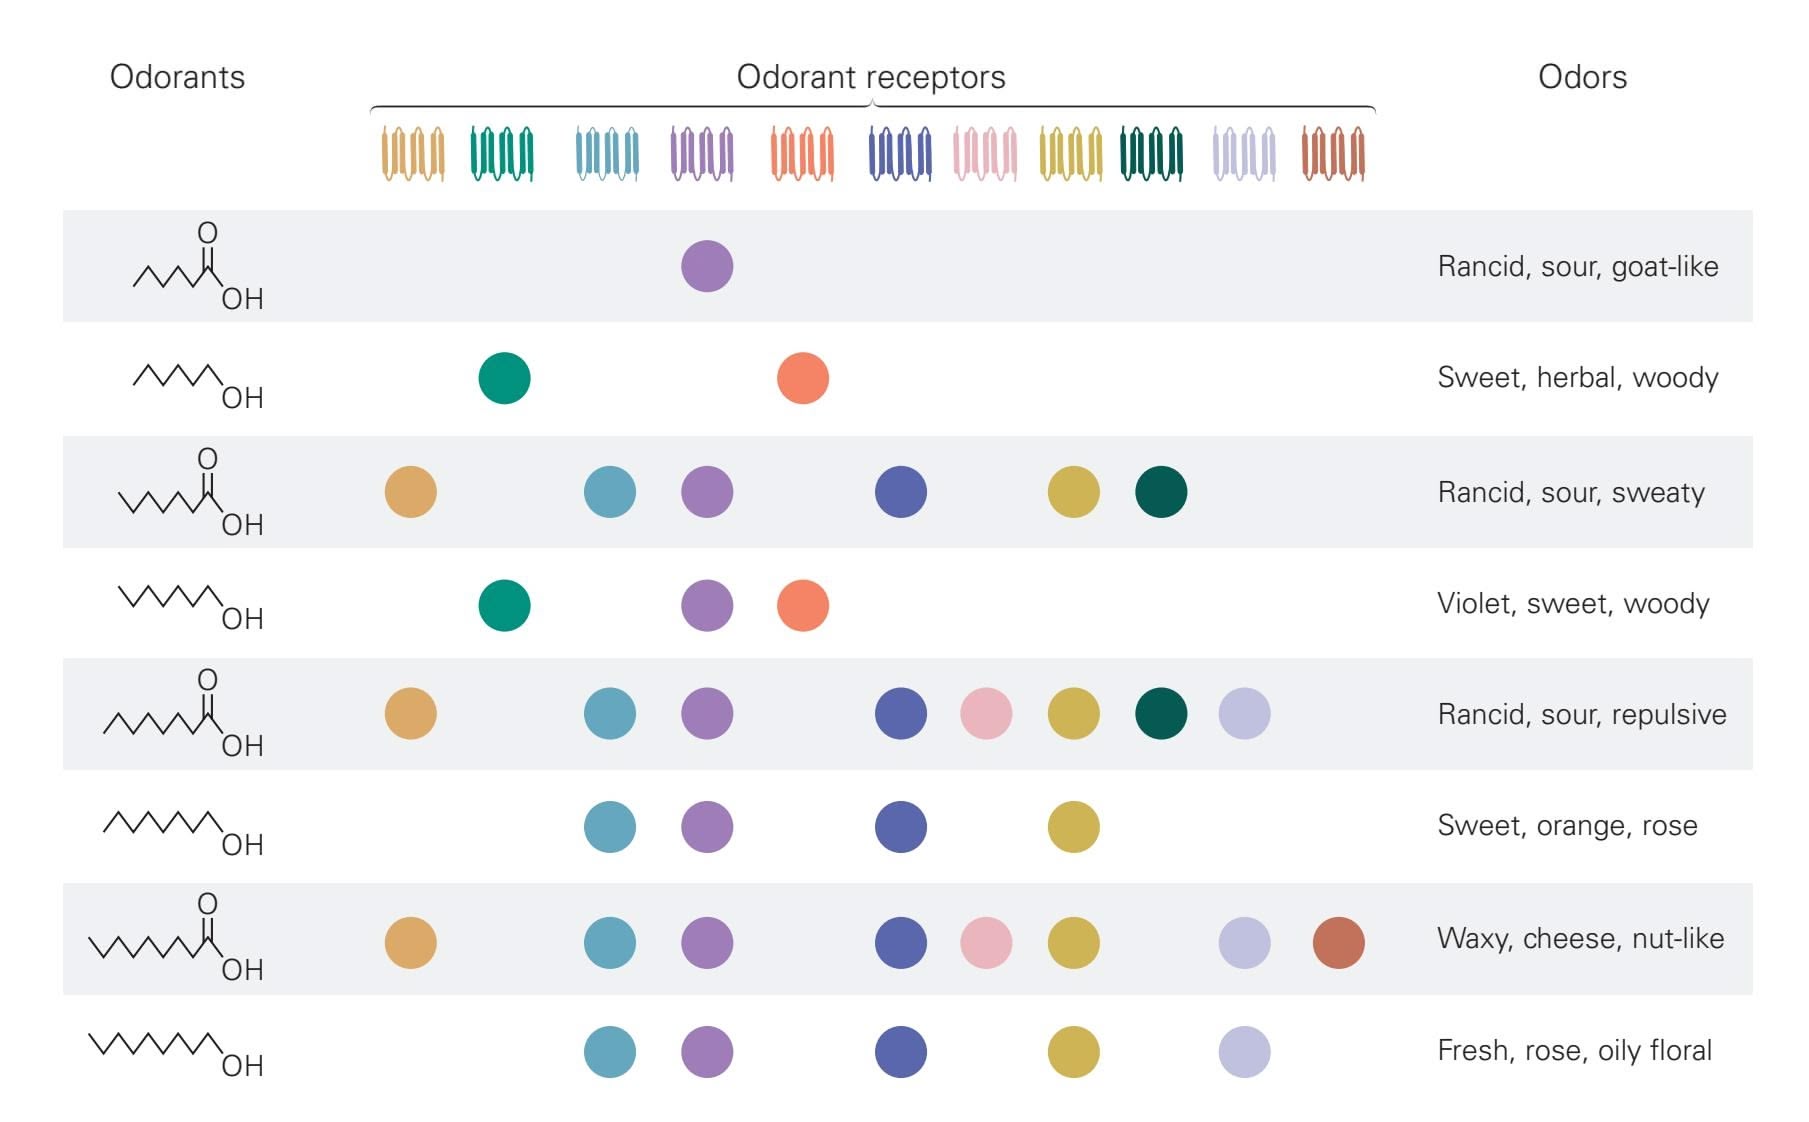The height and width of the screenshot is (1122, 1809).
Task: Click the brick-red receptor icon at far right
Action: coord(1333,153)
